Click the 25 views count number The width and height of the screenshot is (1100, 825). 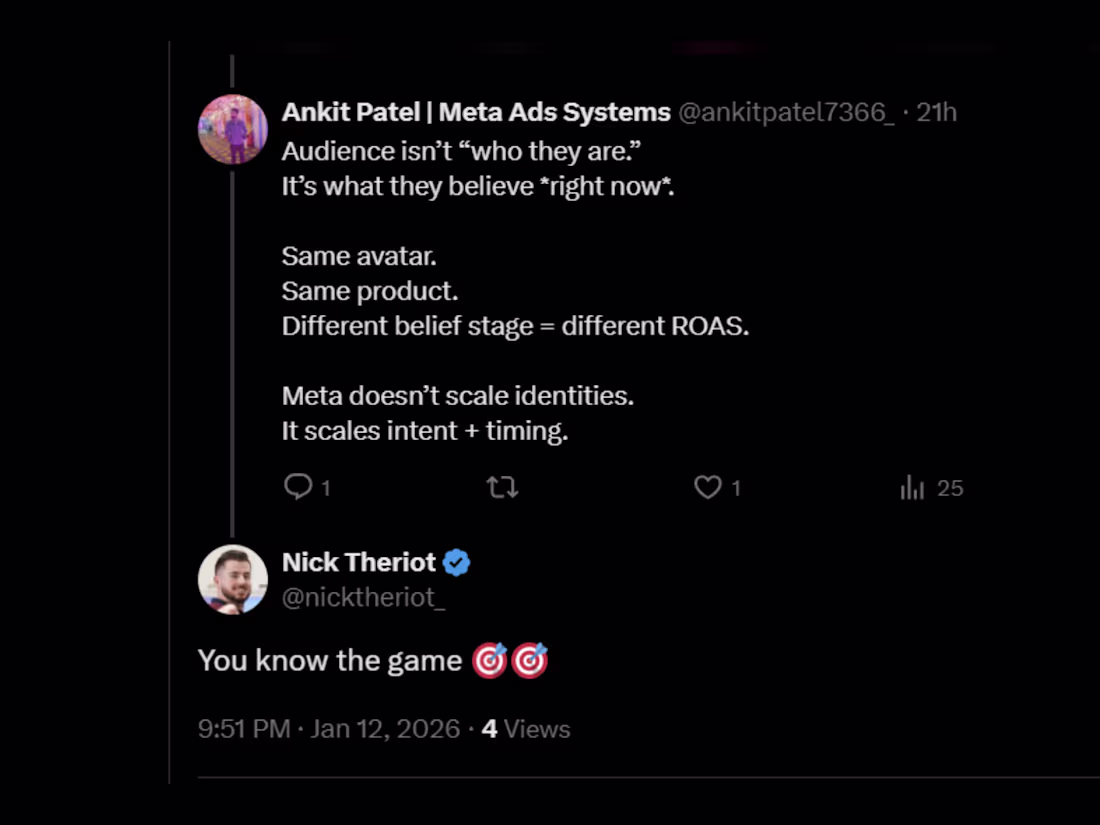950,488
